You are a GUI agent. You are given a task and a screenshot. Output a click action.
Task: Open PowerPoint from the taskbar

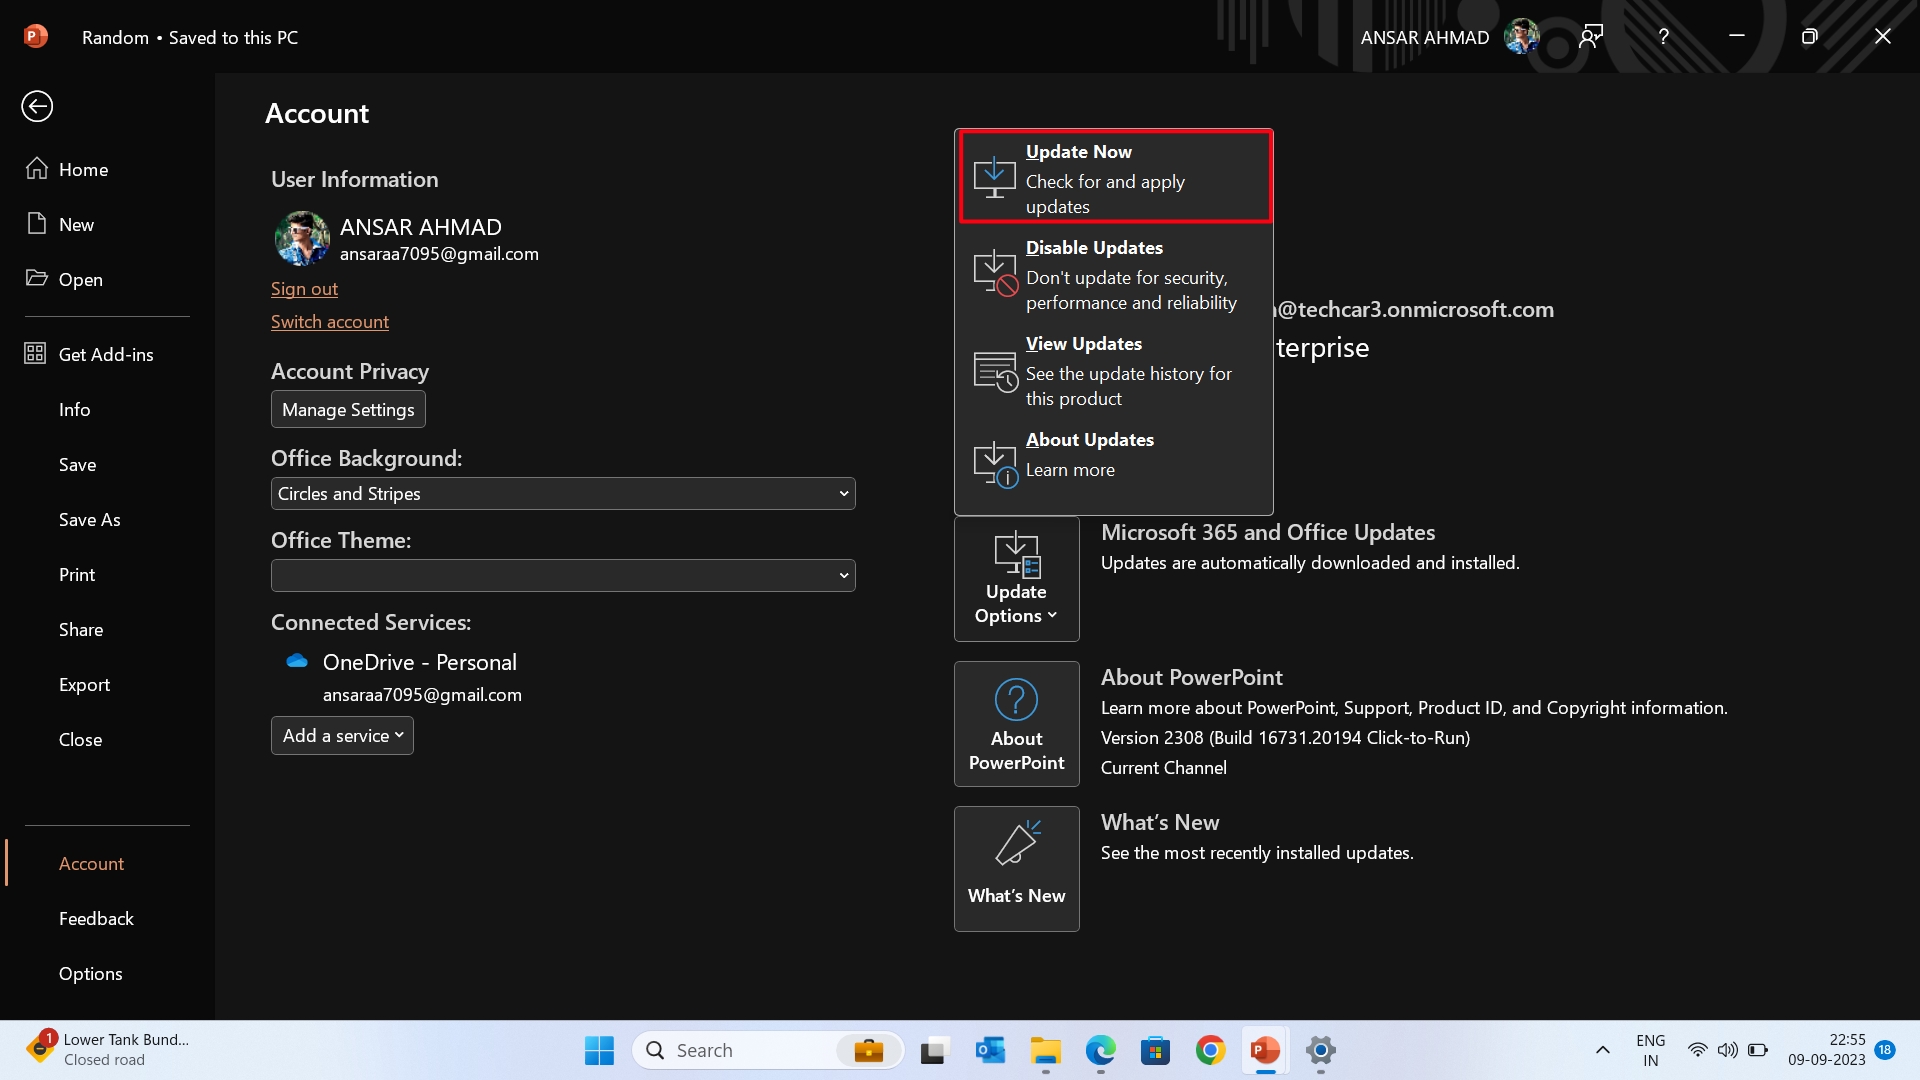[x=1265, y=1050]
